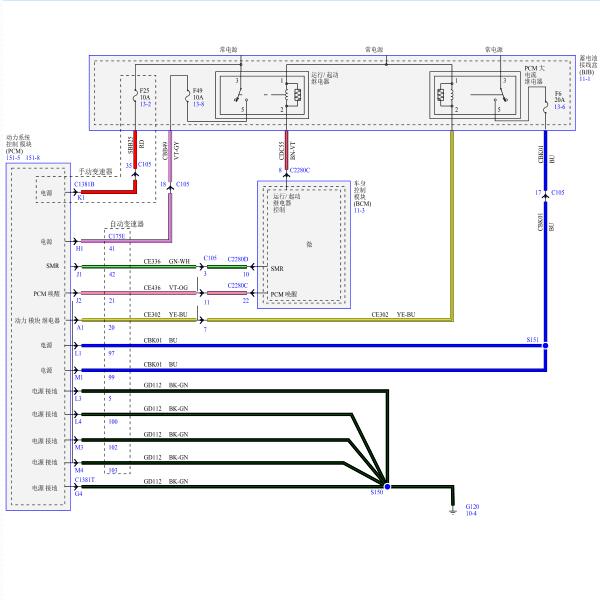The image size is (600, 600).
Task: Click the CBK01 BU label on L1 wire
Action: point(160,340)
